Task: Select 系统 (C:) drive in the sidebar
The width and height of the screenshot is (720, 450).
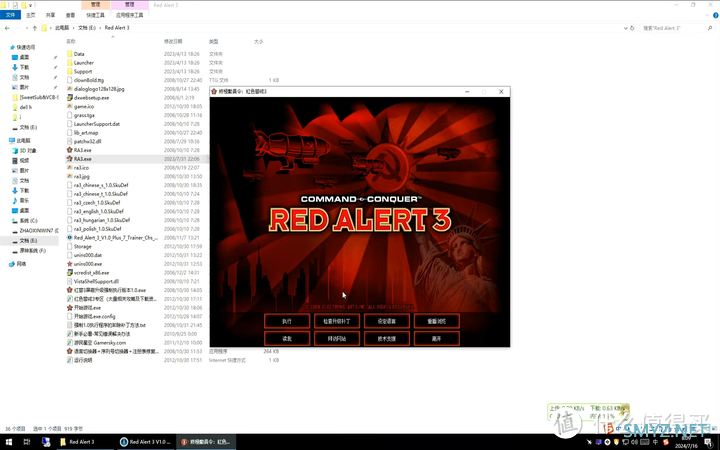Action: pos(28,221)
